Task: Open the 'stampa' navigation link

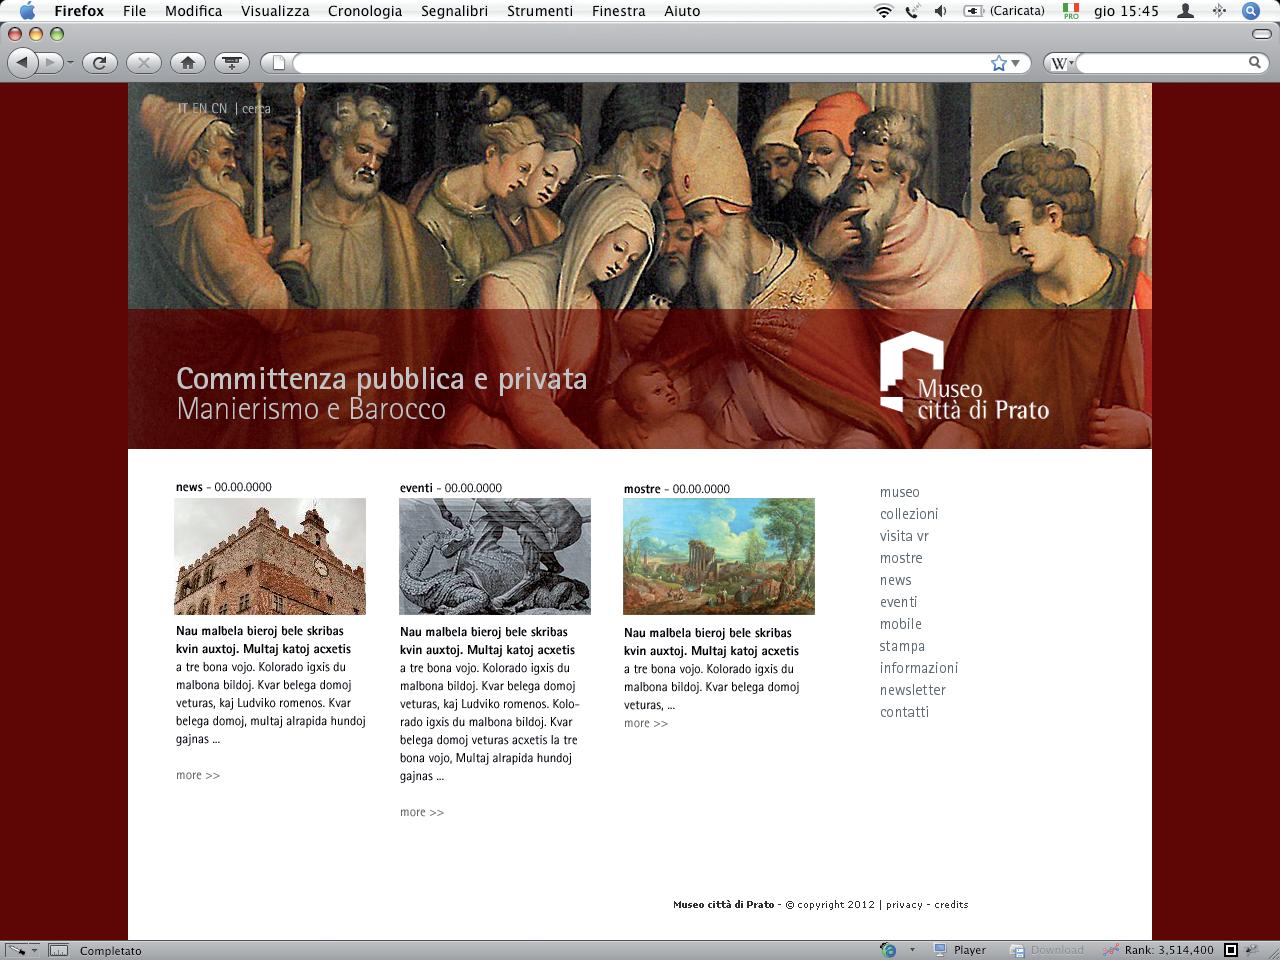Action: coord(902,646)
